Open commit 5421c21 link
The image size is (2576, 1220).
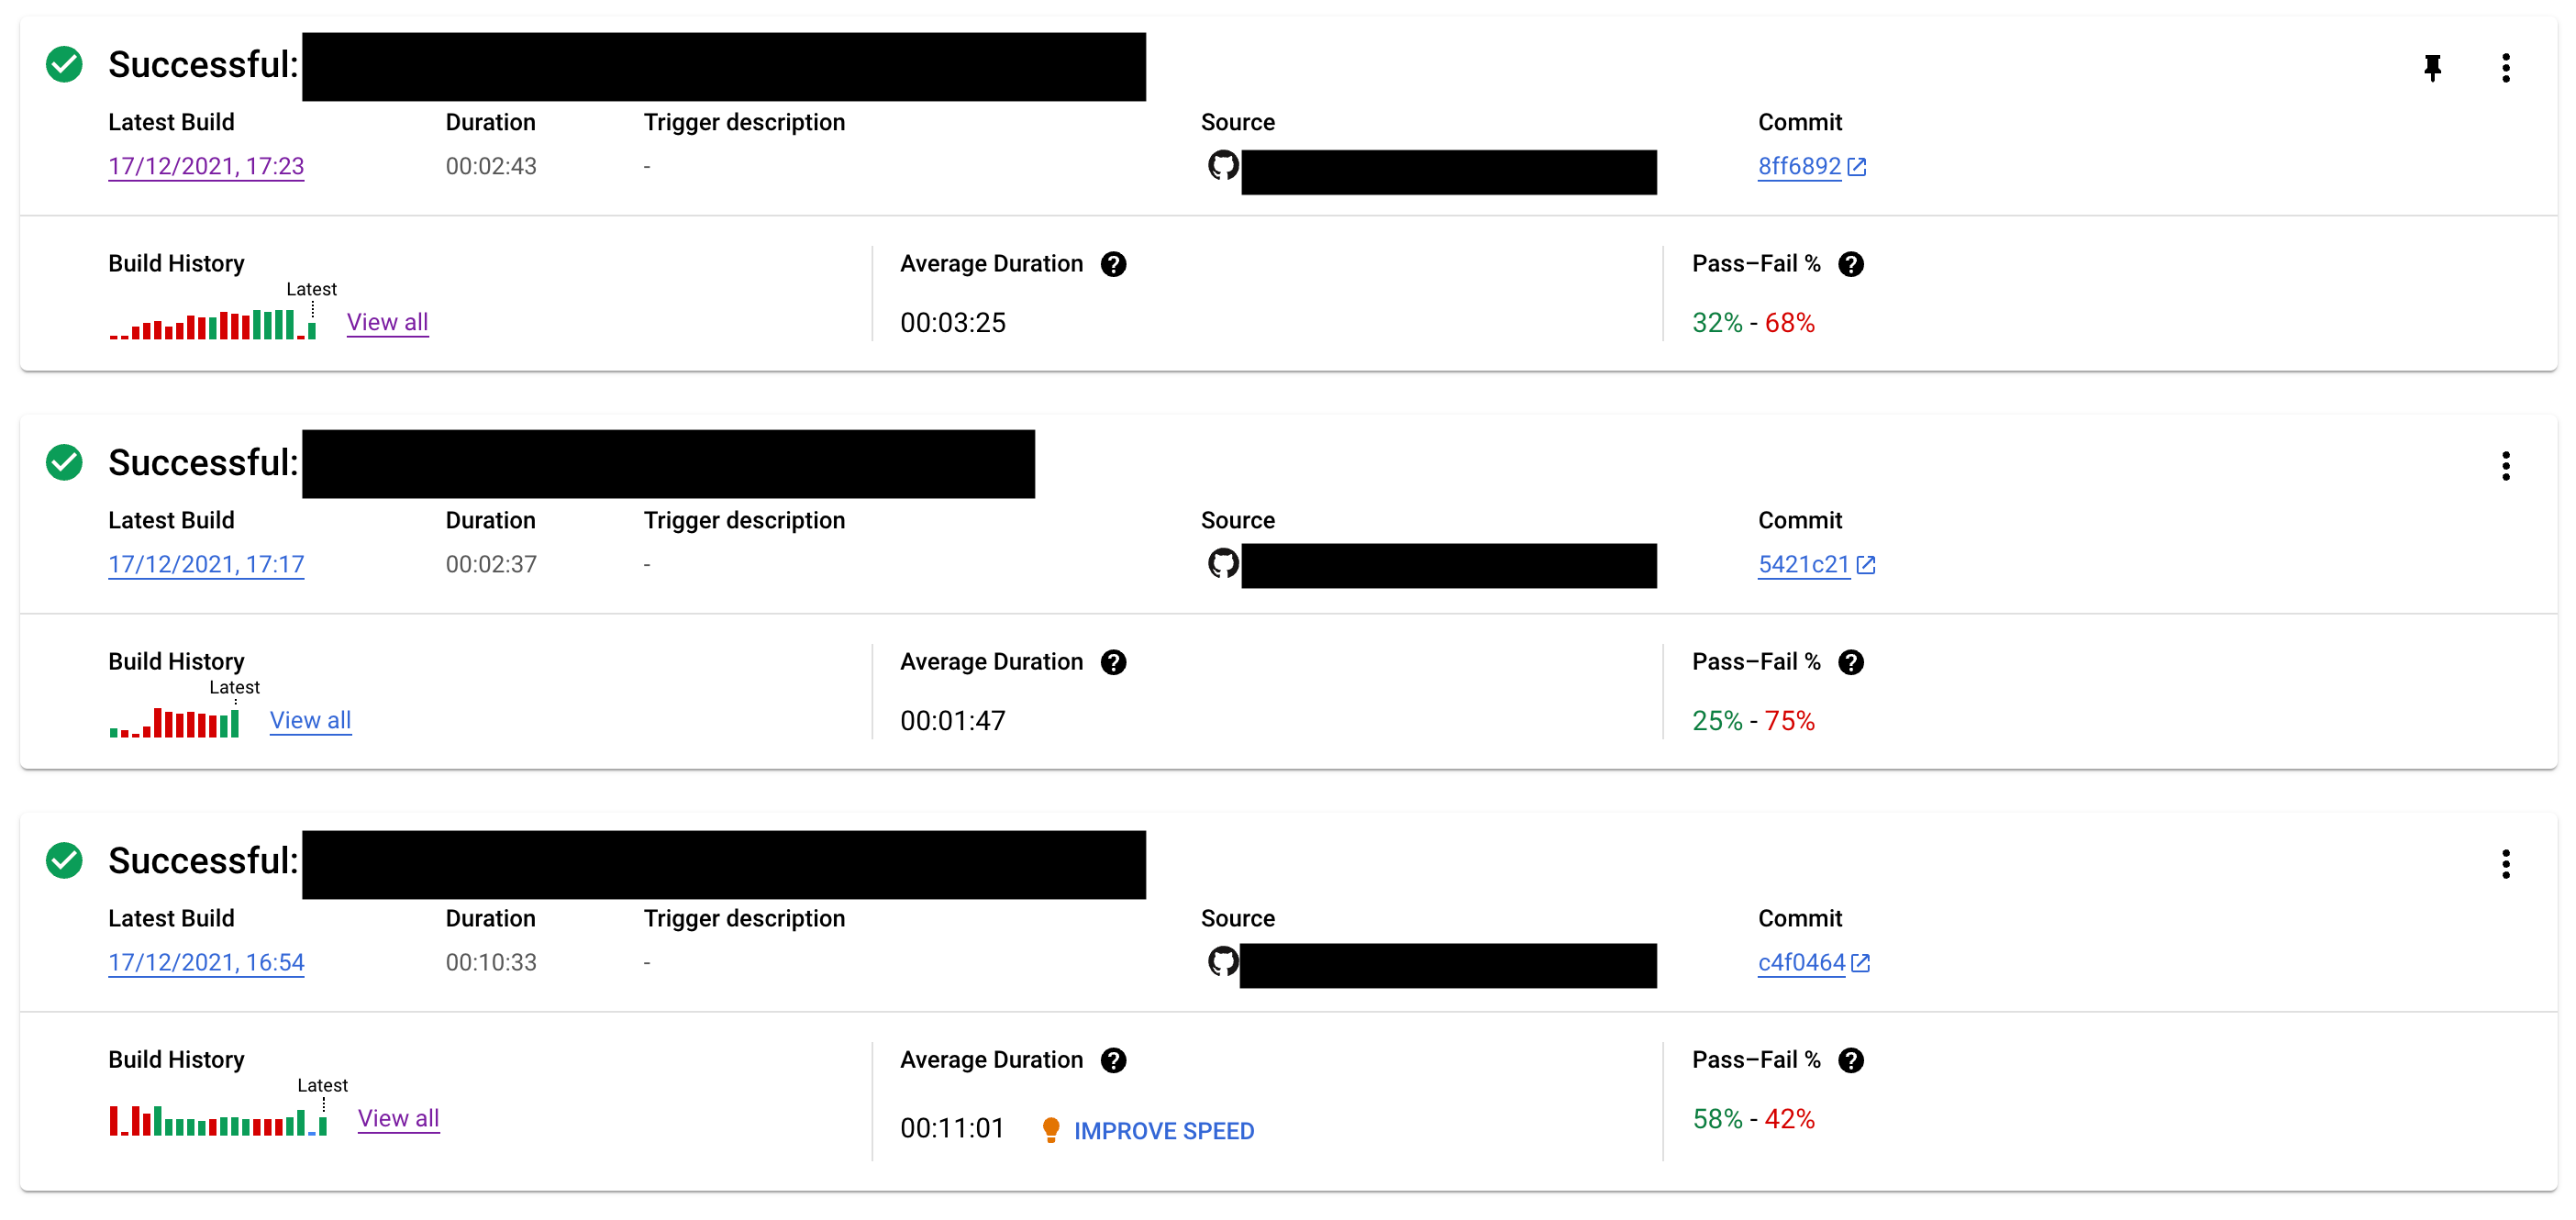(x=1815, y=564)
